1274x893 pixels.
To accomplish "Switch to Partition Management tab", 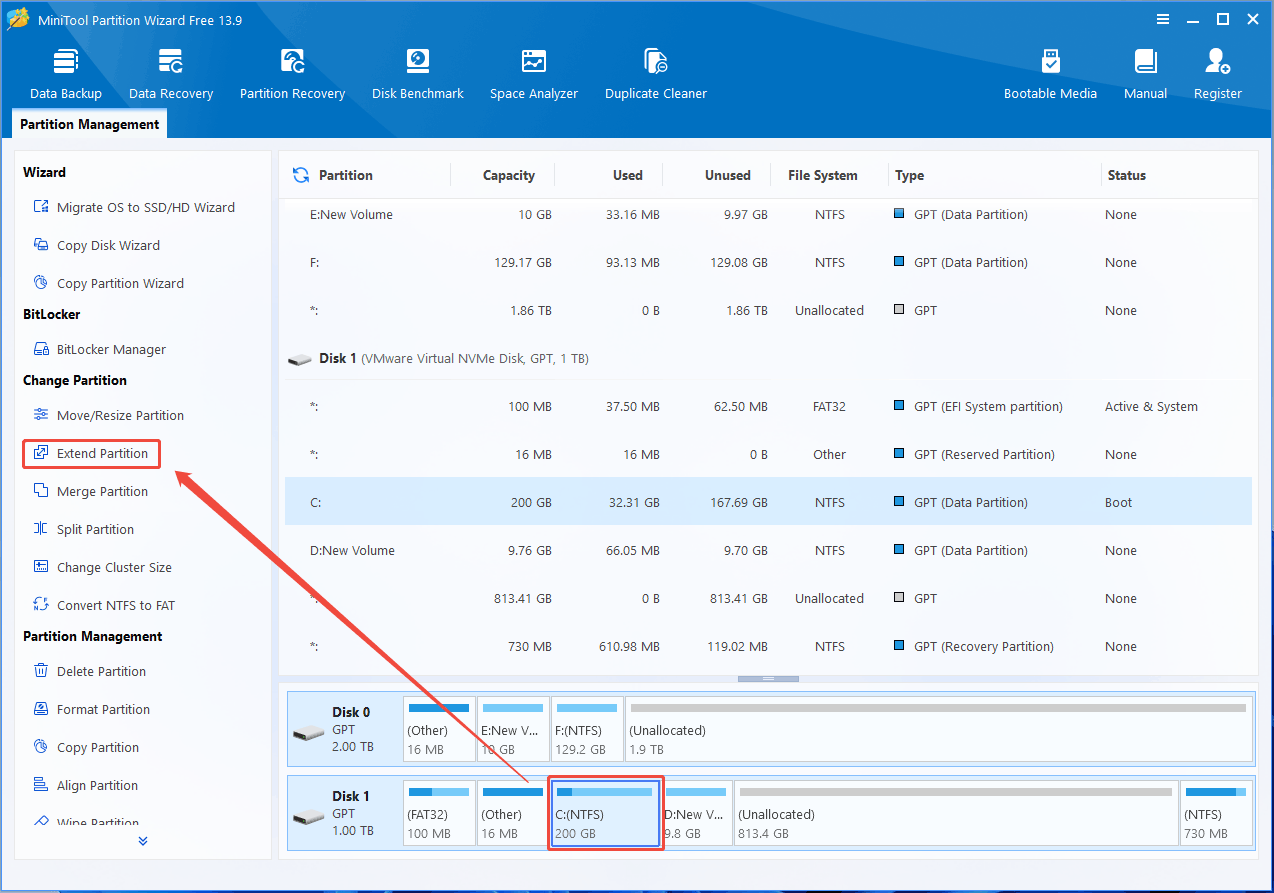I will click(90, 124).
